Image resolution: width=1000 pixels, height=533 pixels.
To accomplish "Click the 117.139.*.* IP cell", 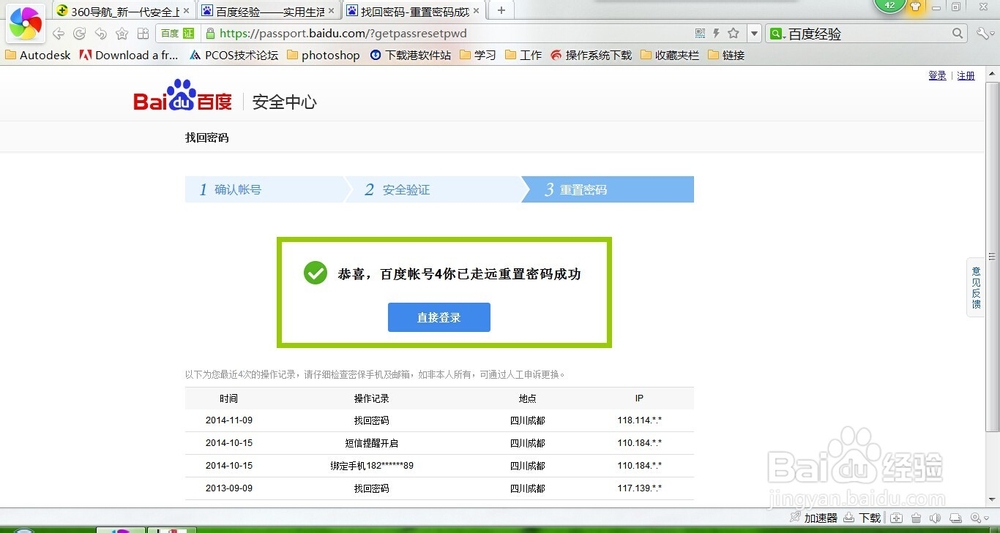I will [639, 488].
